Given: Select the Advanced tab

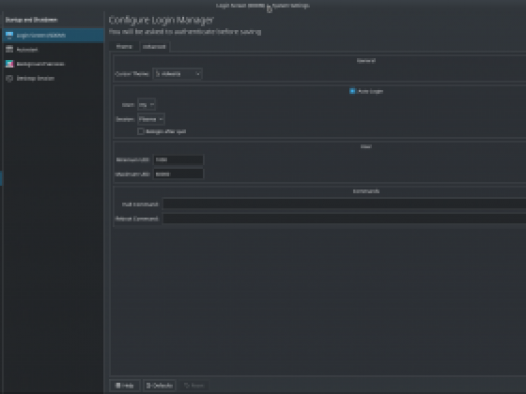Looking at the screenshot, I should (x=154, y=47).
